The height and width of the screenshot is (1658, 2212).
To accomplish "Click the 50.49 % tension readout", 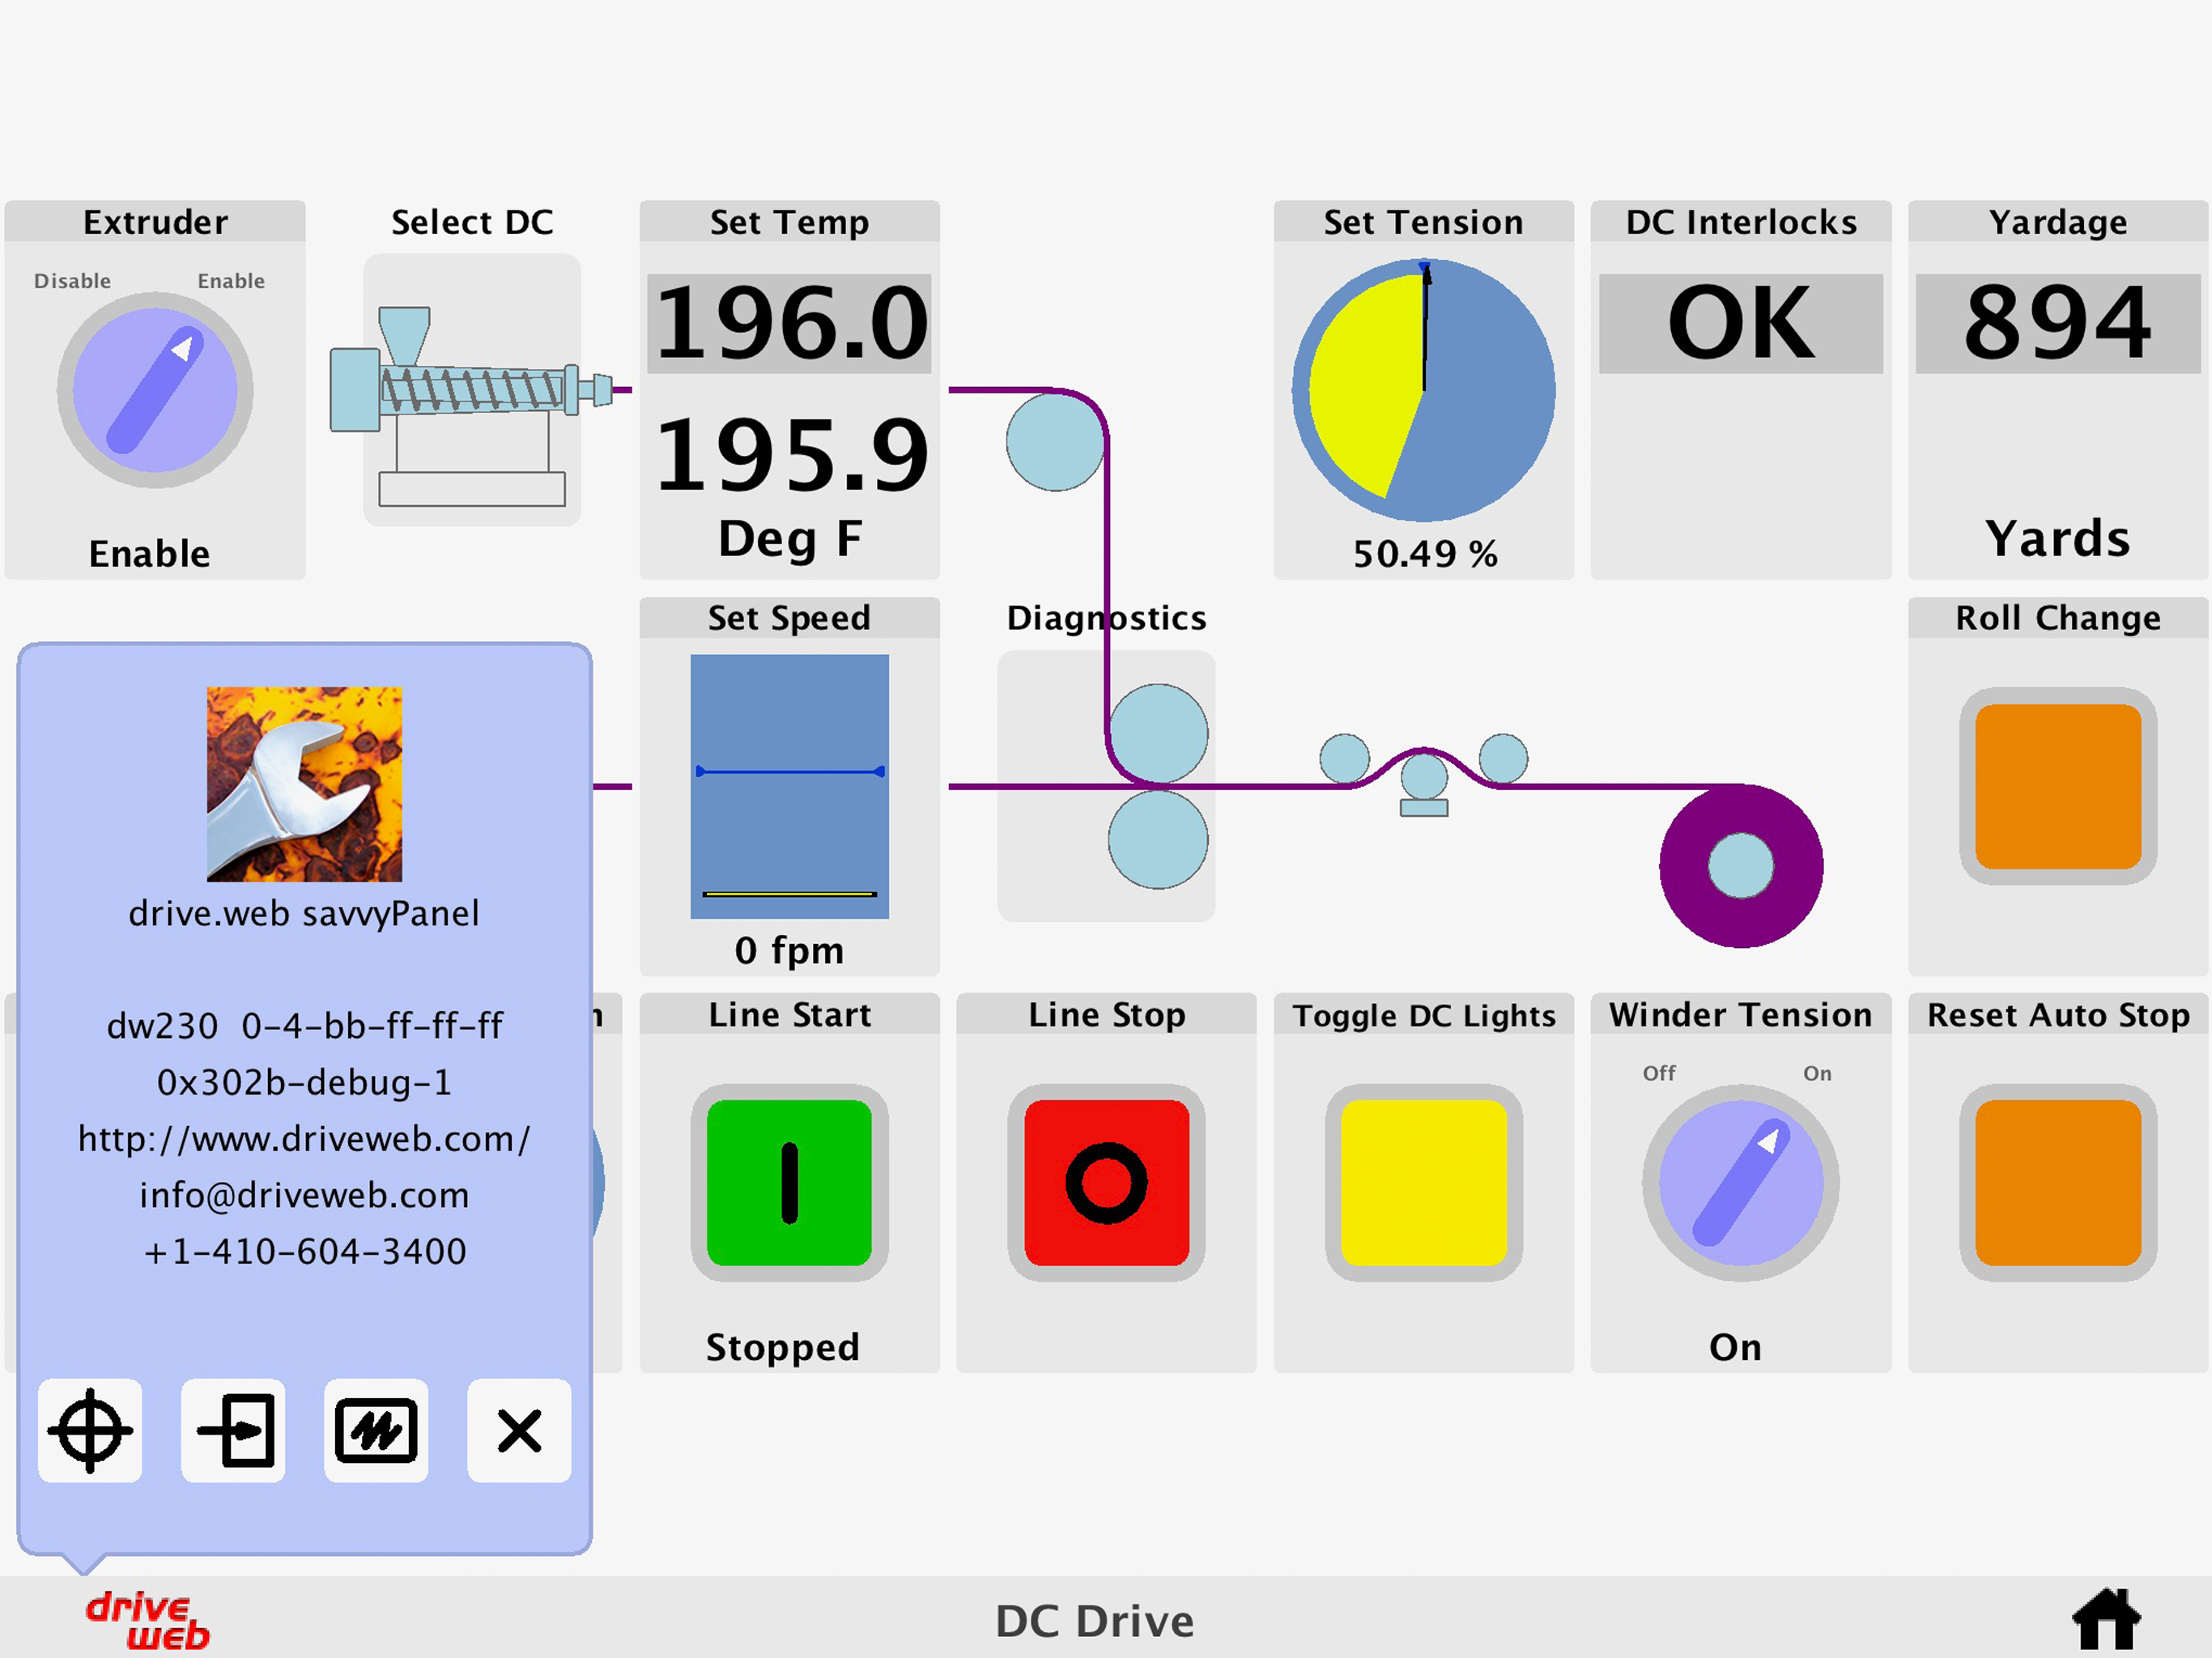I will pyautogui.click(x=1425, y=553).
